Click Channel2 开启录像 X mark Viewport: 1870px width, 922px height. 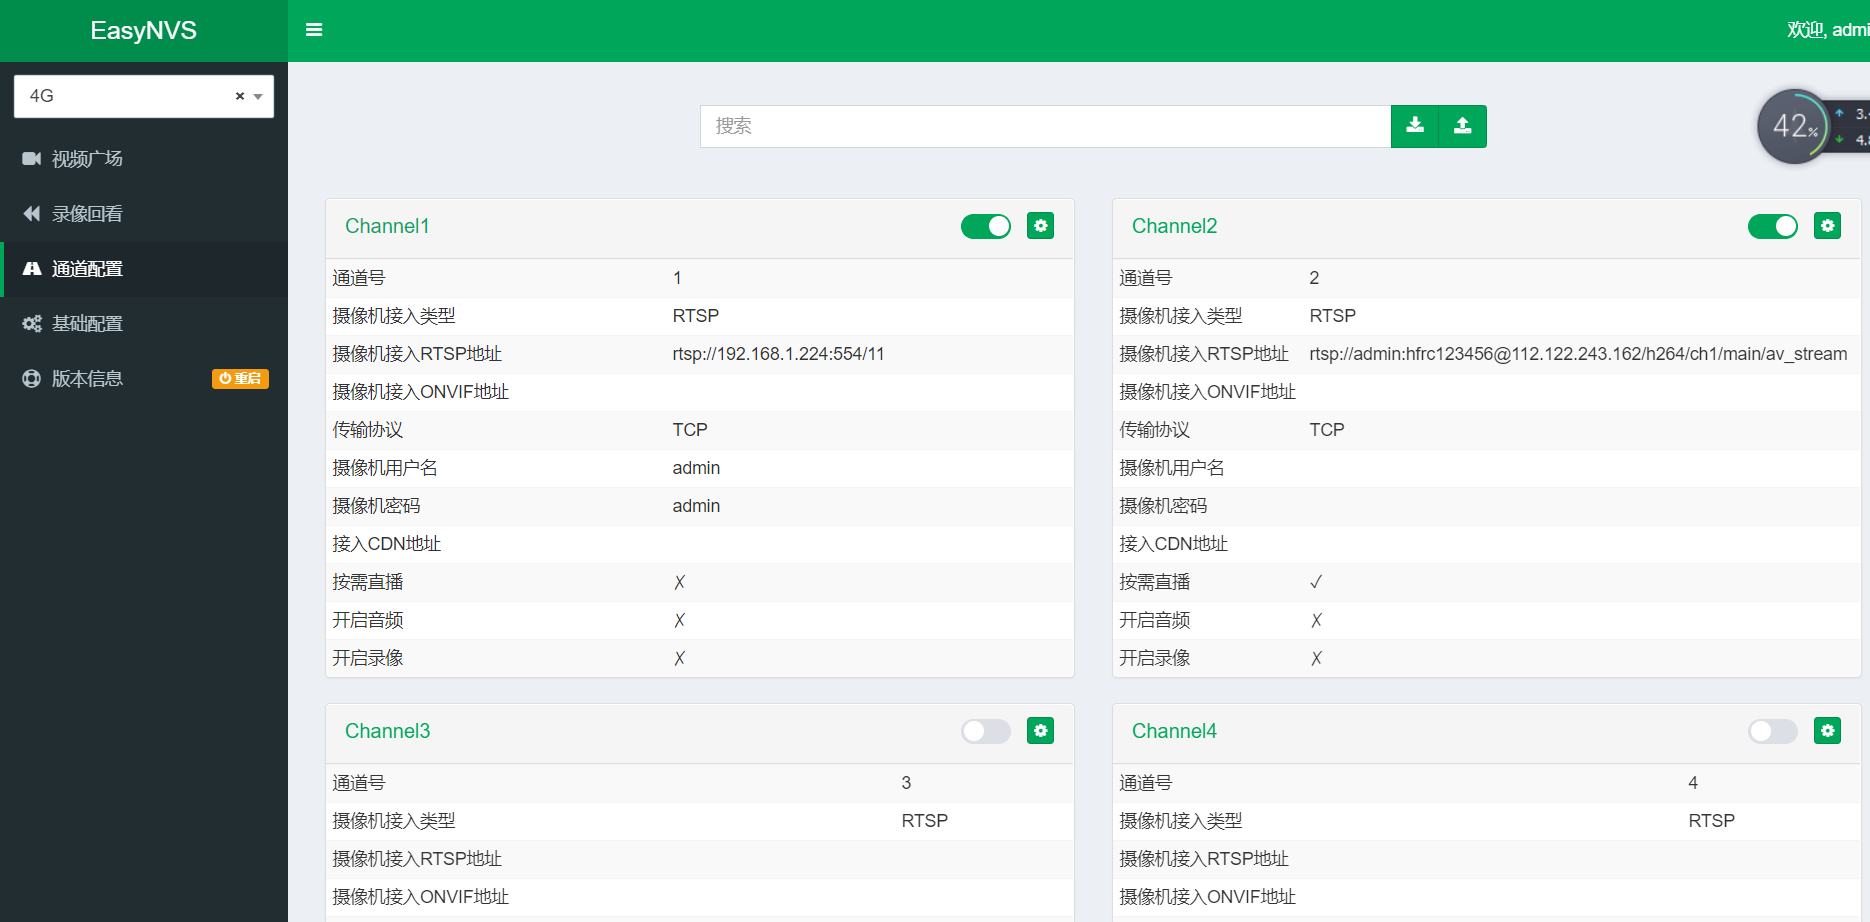(x=1316, y=658)
